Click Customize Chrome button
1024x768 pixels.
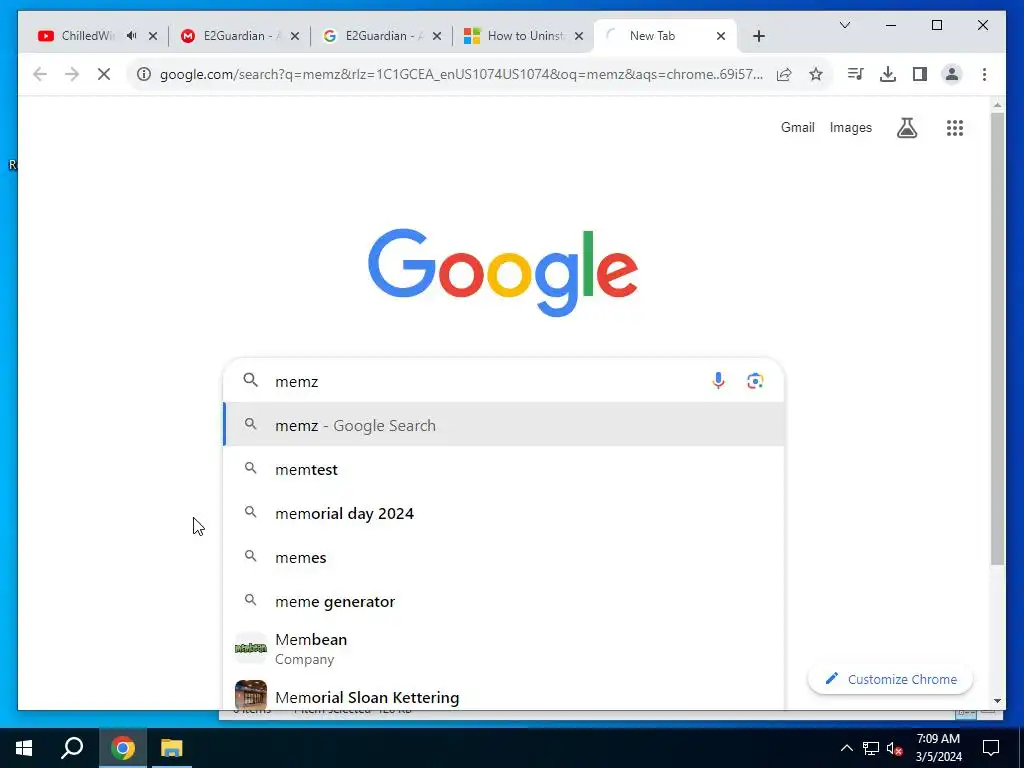pos(890,679)
